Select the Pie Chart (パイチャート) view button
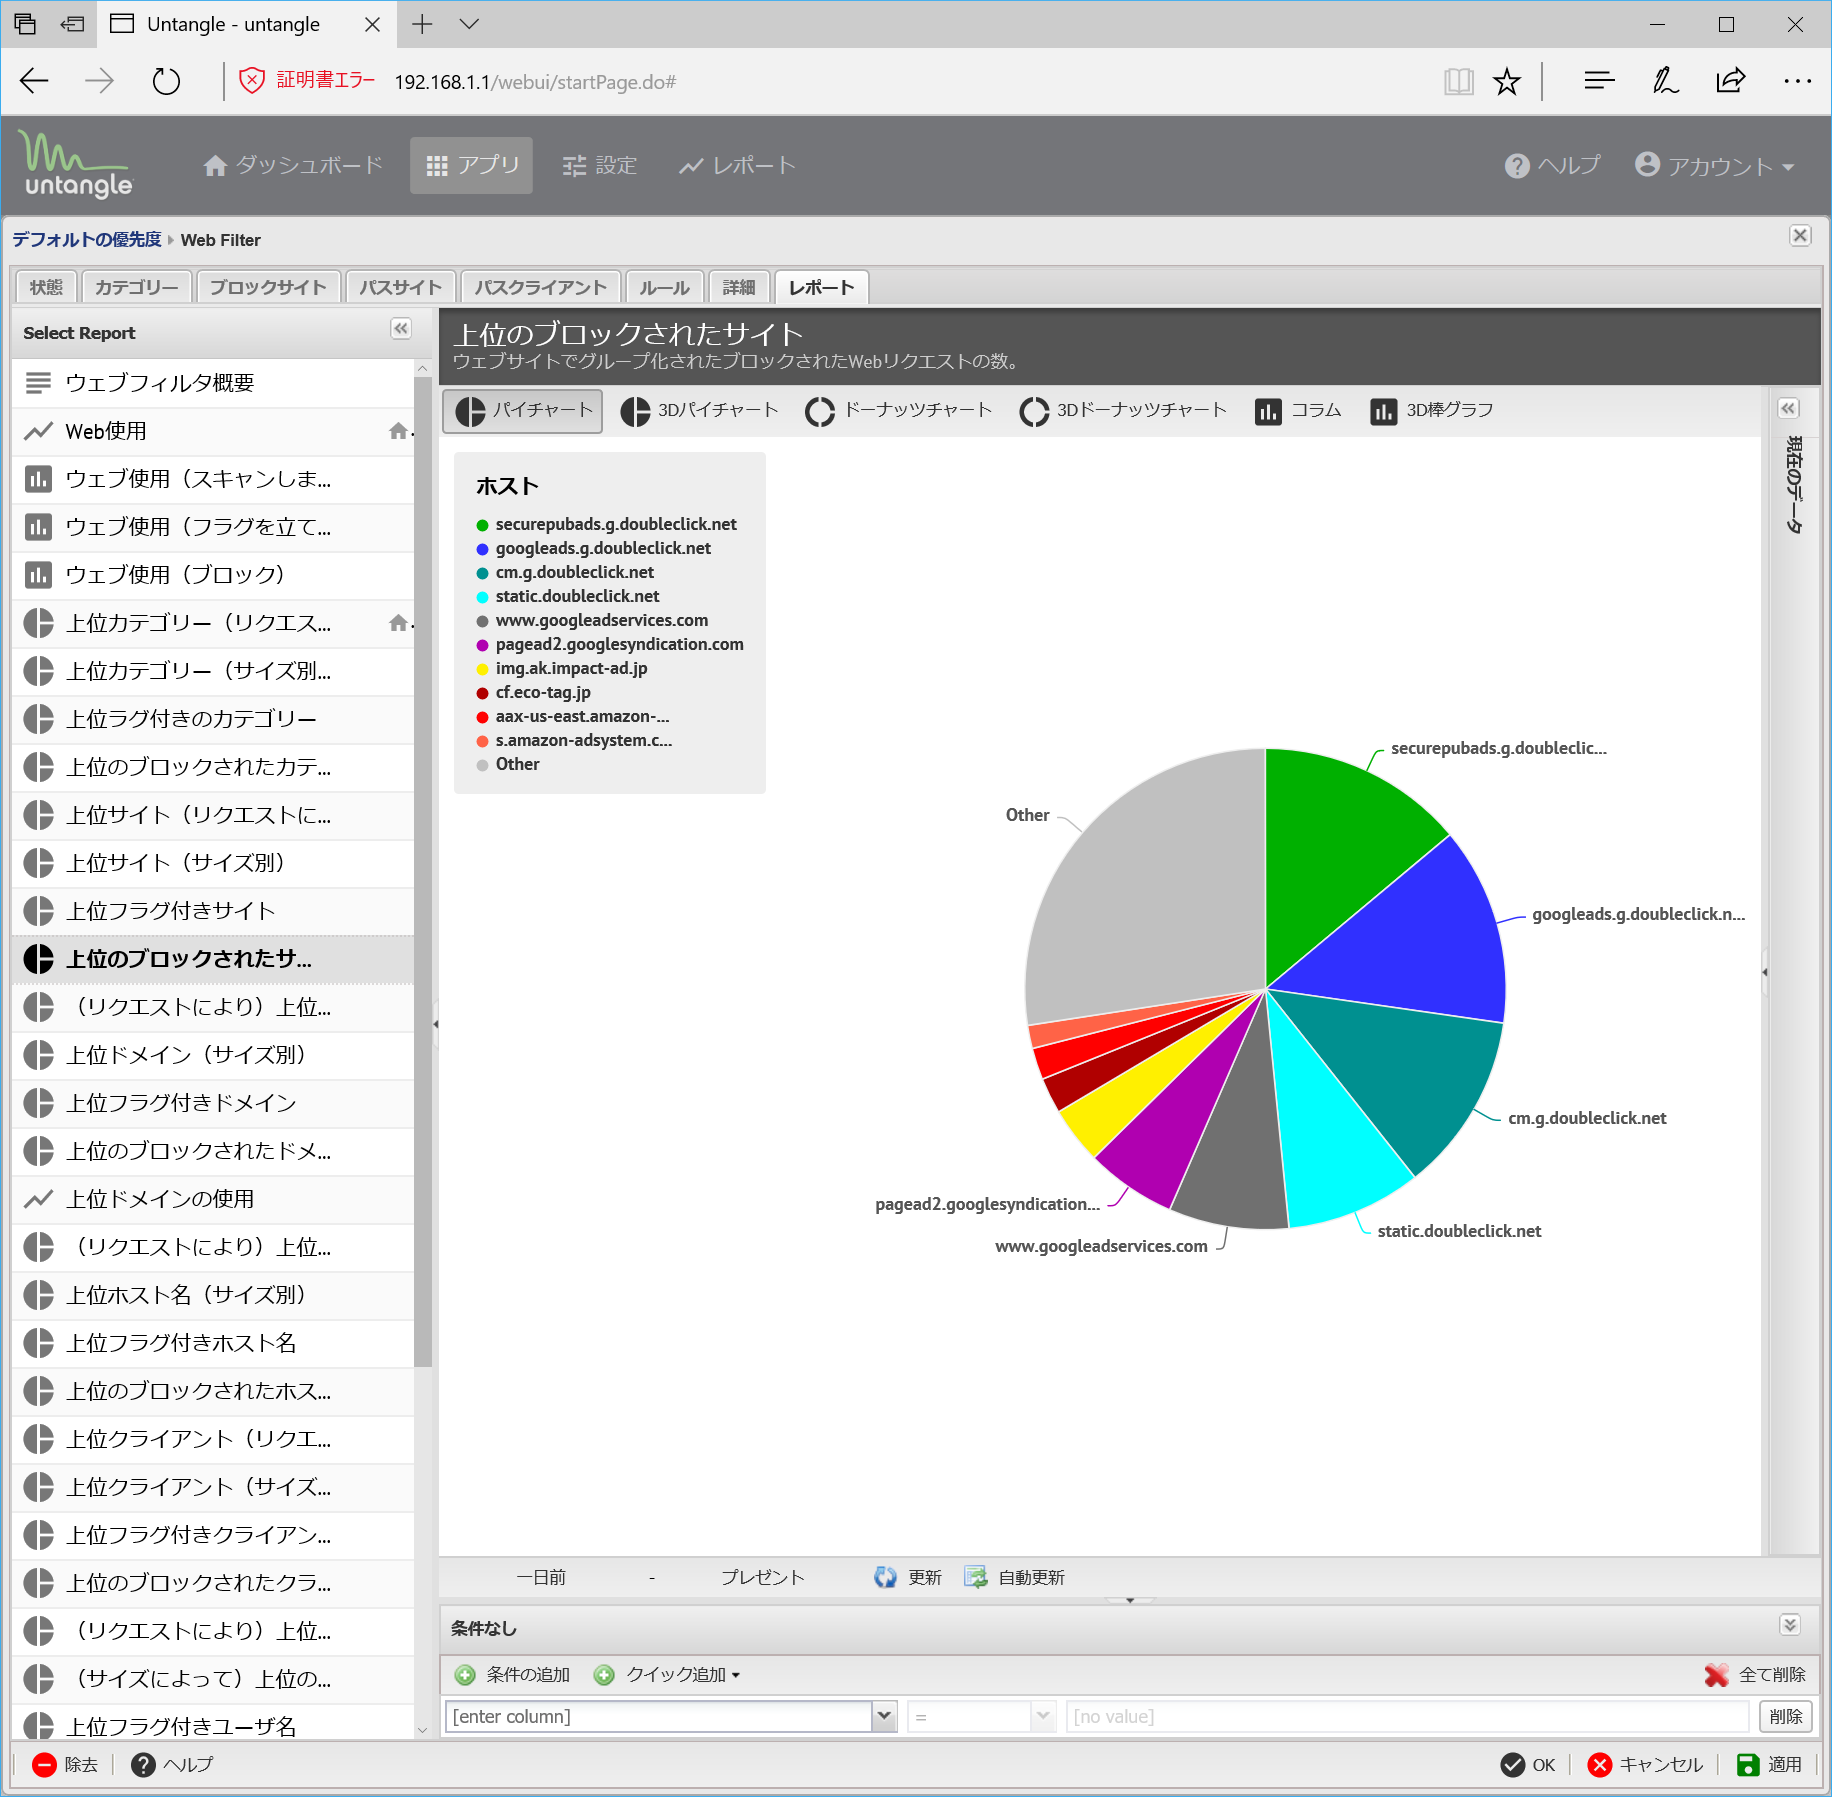Screen dimensions: 1832x1797 coord(523,411)
